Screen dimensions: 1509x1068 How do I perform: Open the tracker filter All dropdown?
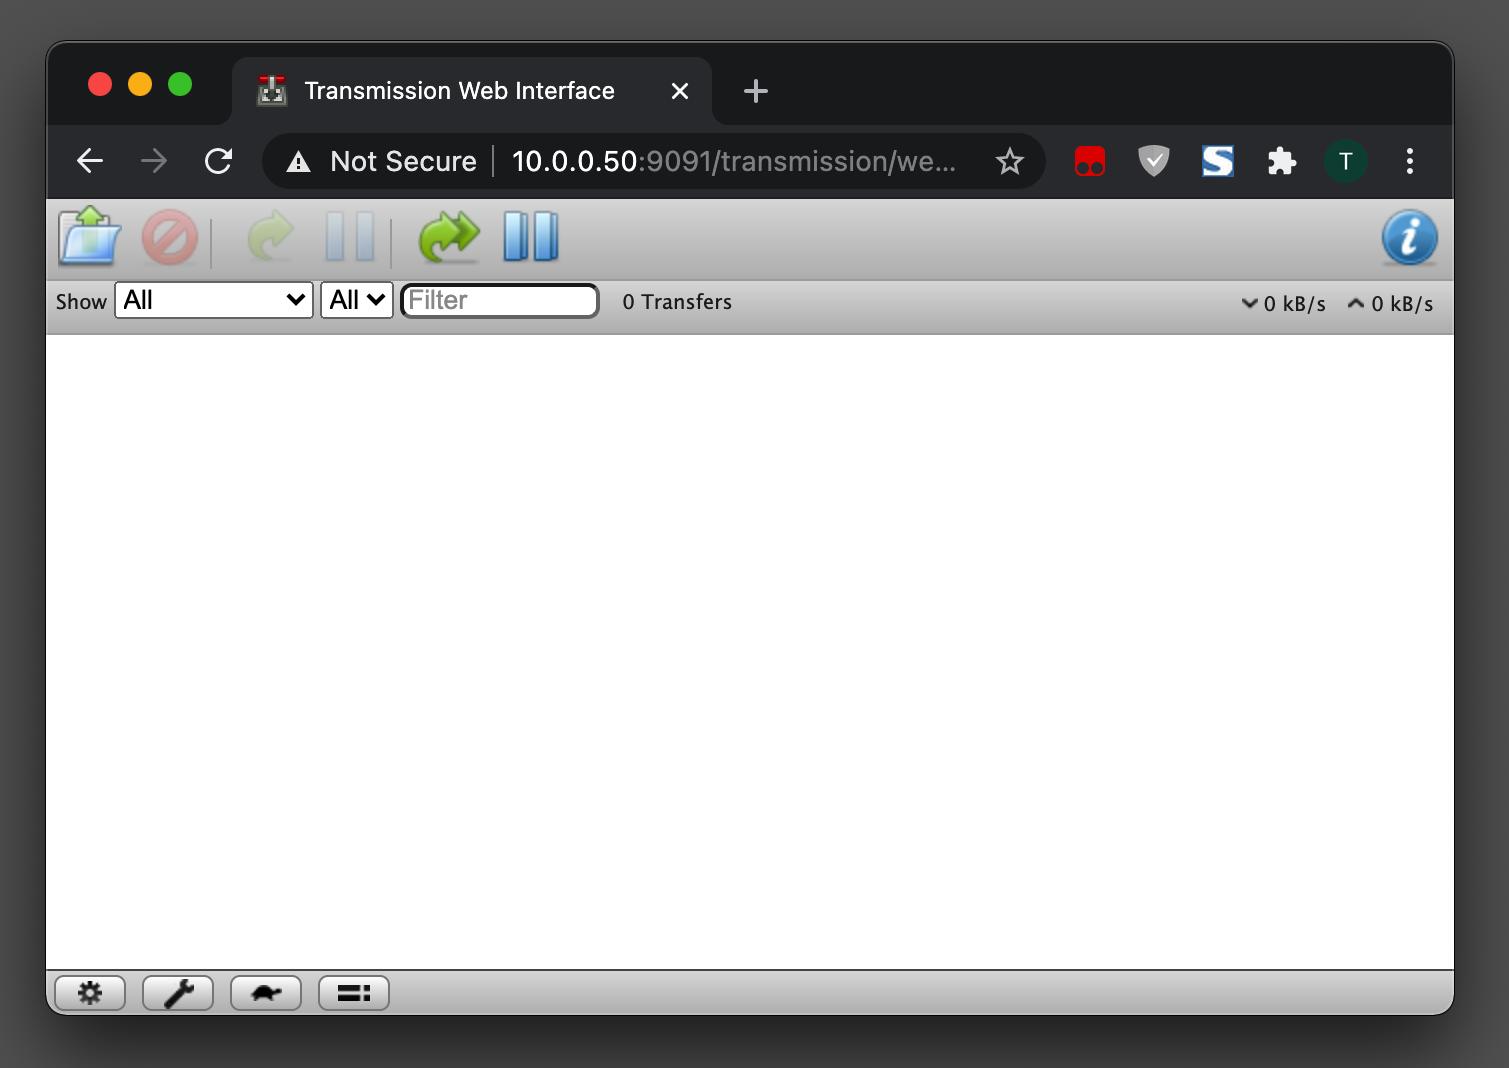click(357, 300)
